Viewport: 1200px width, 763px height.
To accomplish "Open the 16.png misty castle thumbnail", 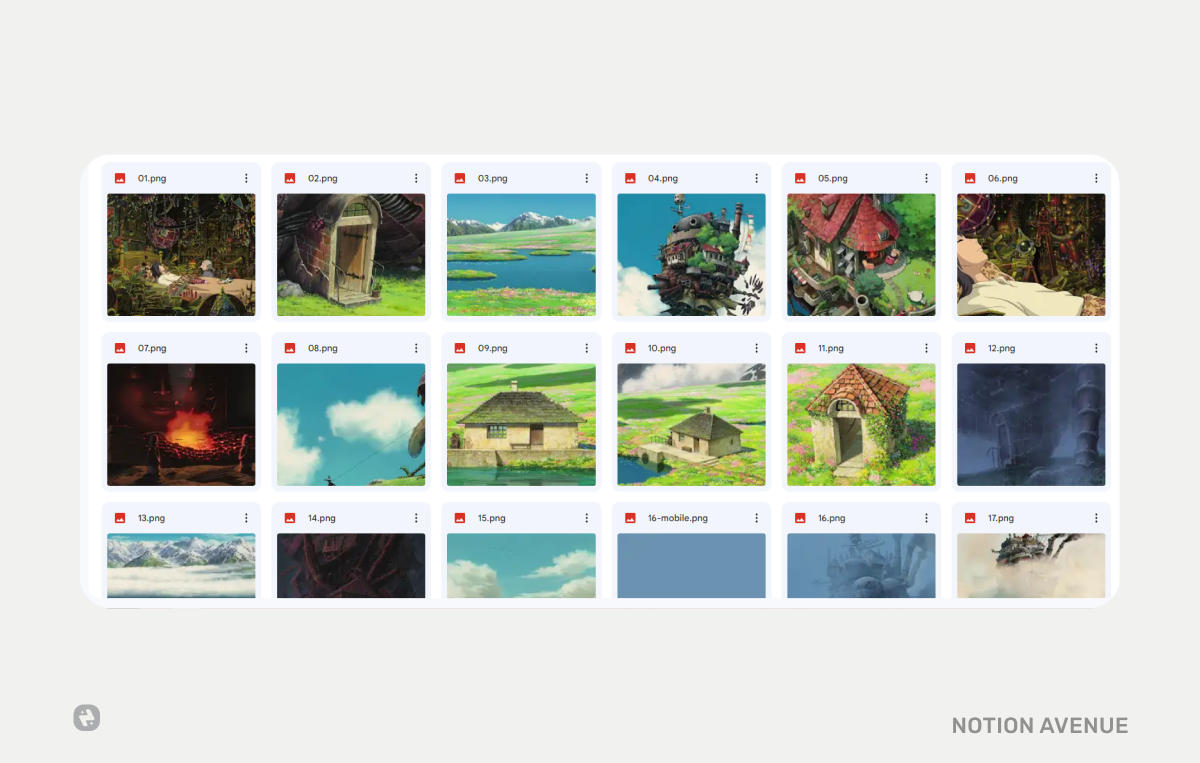I will tap(861, 566).
